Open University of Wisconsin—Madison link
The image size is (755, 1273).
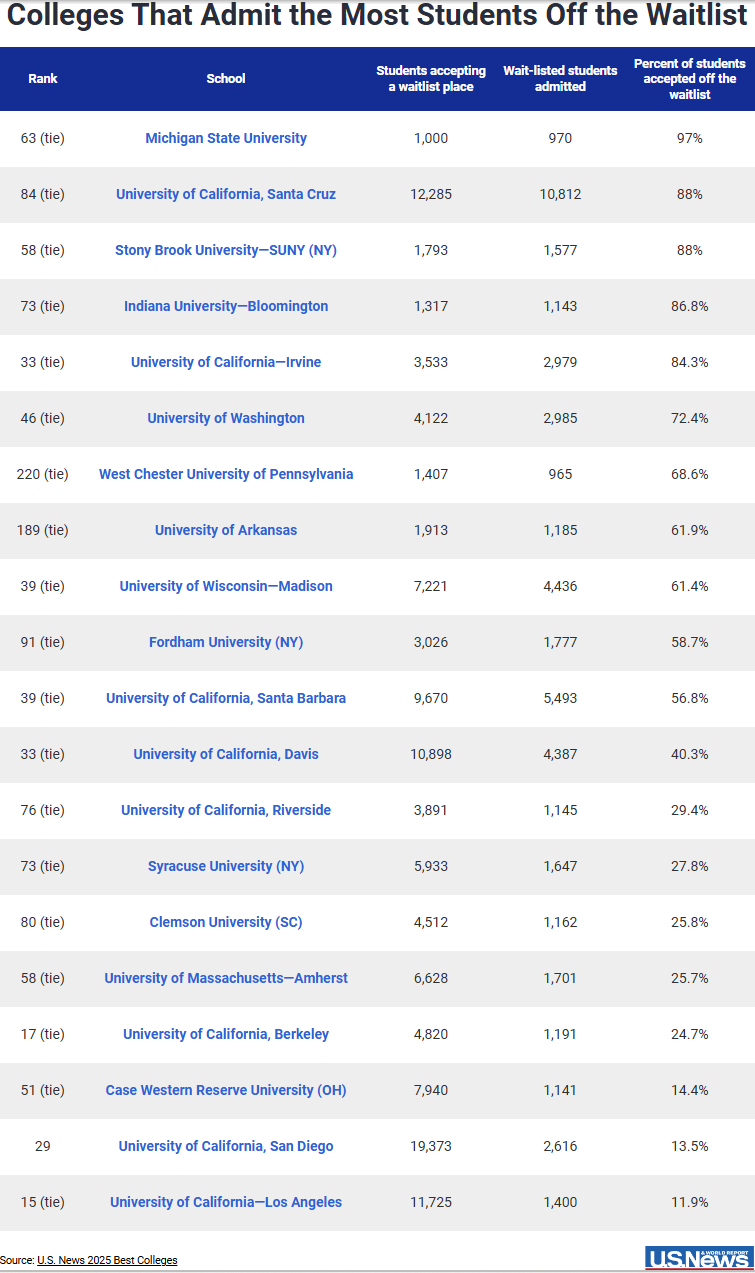226,586
